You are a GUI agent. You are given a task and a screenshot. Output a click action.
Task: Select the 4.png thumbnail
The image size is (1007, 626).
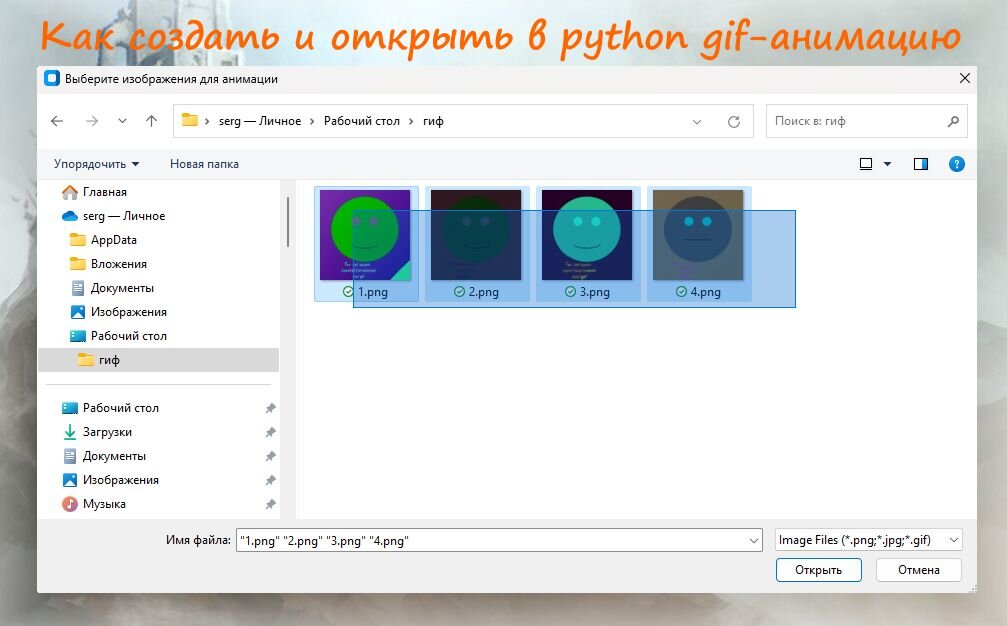(698, 235)
